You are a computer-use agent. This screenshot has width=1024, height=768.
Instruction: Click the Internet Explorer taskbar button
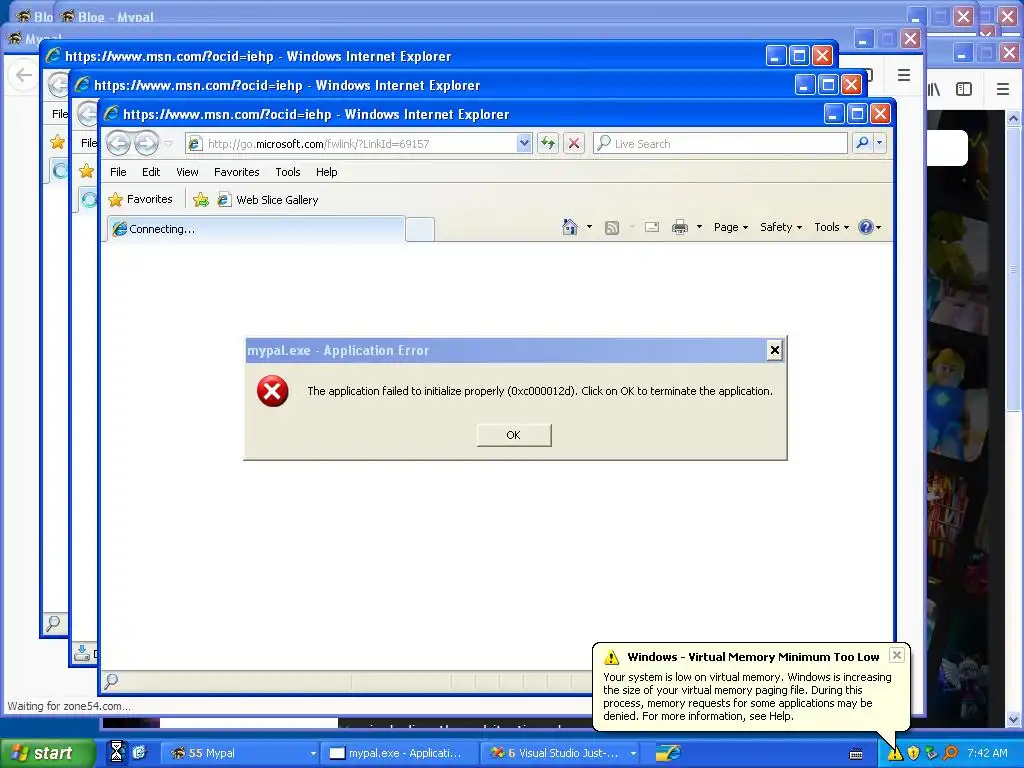[x=668, y=753]
